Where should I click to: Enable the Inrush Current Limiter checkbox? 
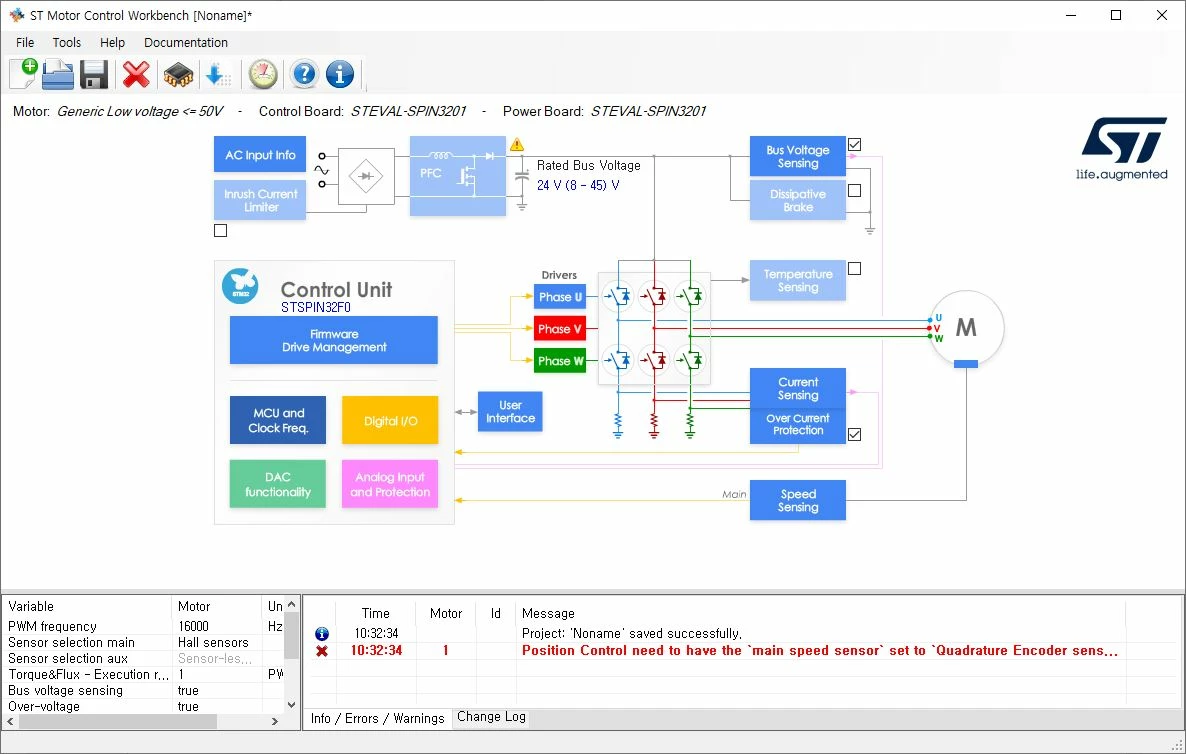221,231
